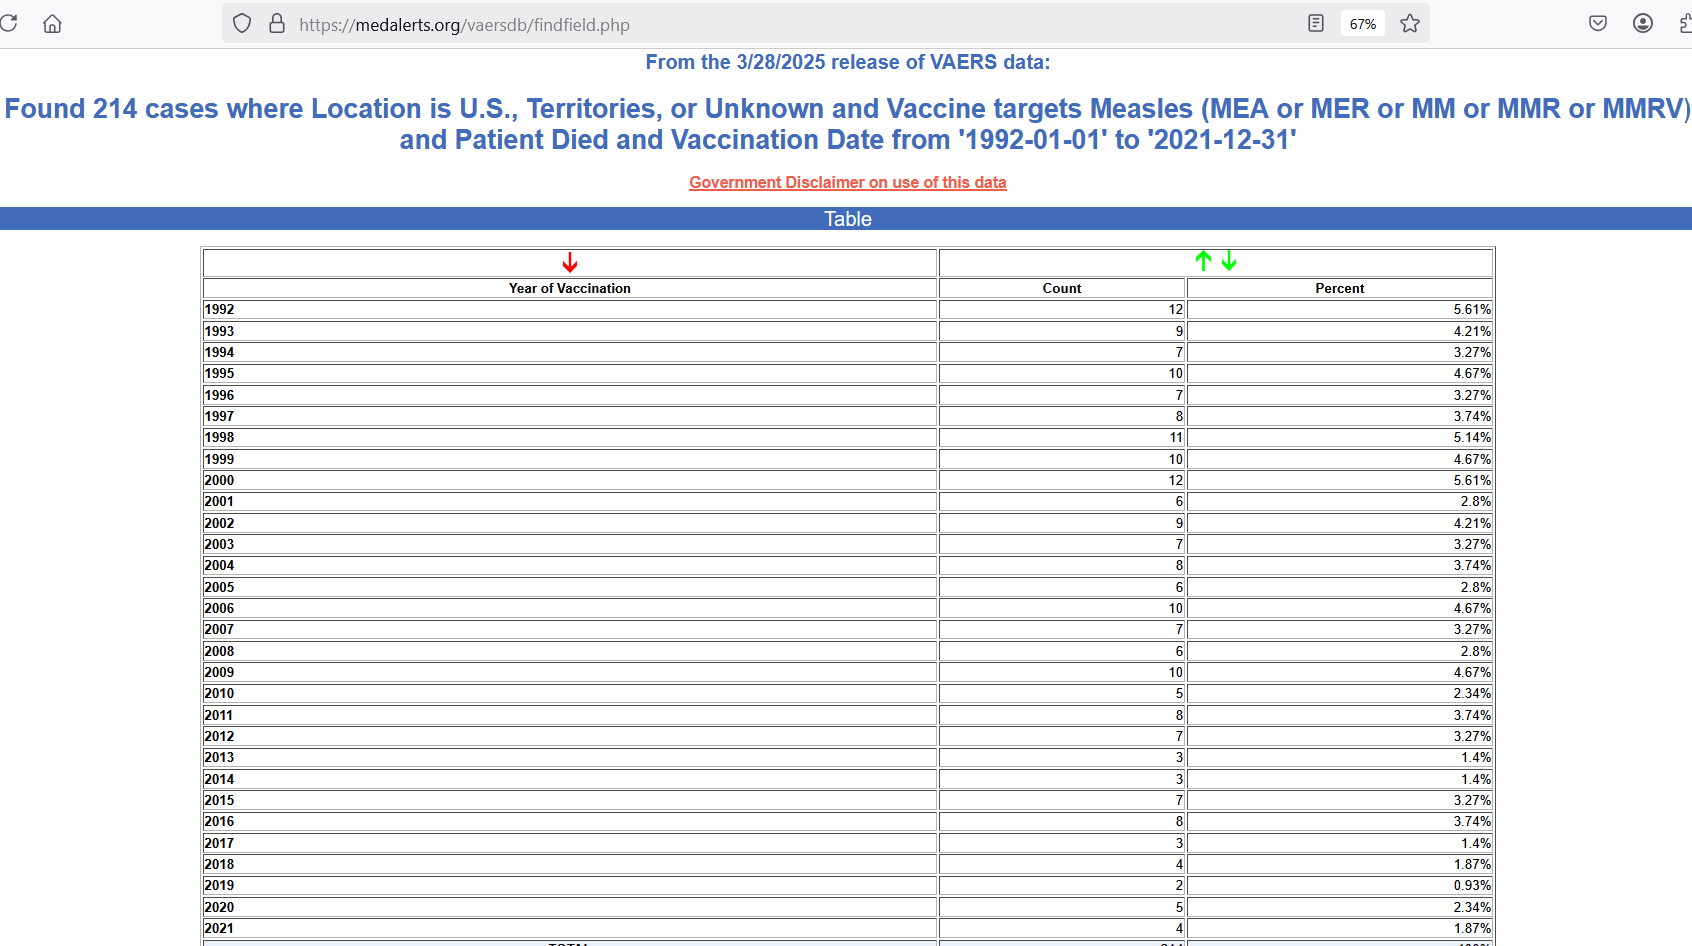Select the 2000 year row label

[219, 480]
